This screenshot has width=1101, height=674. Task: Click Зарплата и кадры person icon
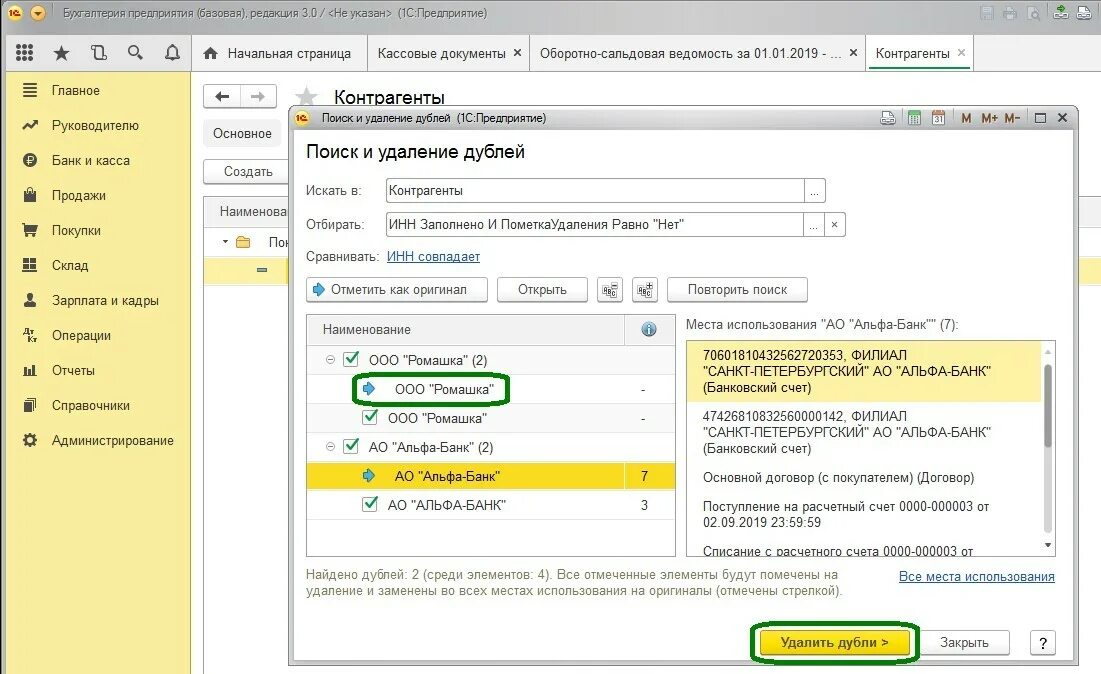[29, 300]
